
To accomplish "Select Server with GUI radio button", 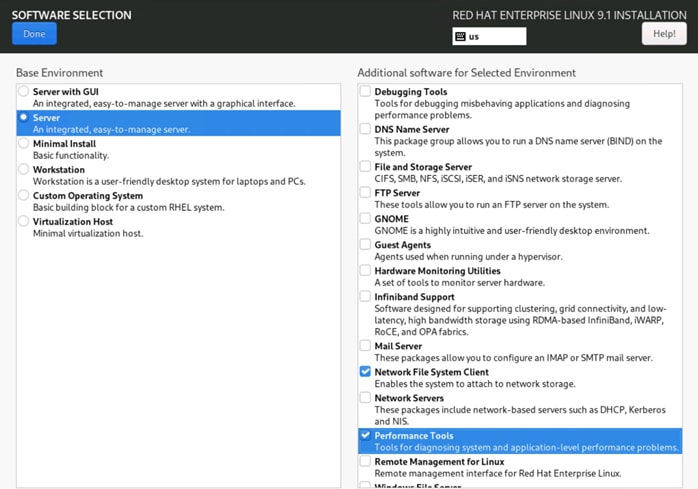I will (x=24, y=91).
